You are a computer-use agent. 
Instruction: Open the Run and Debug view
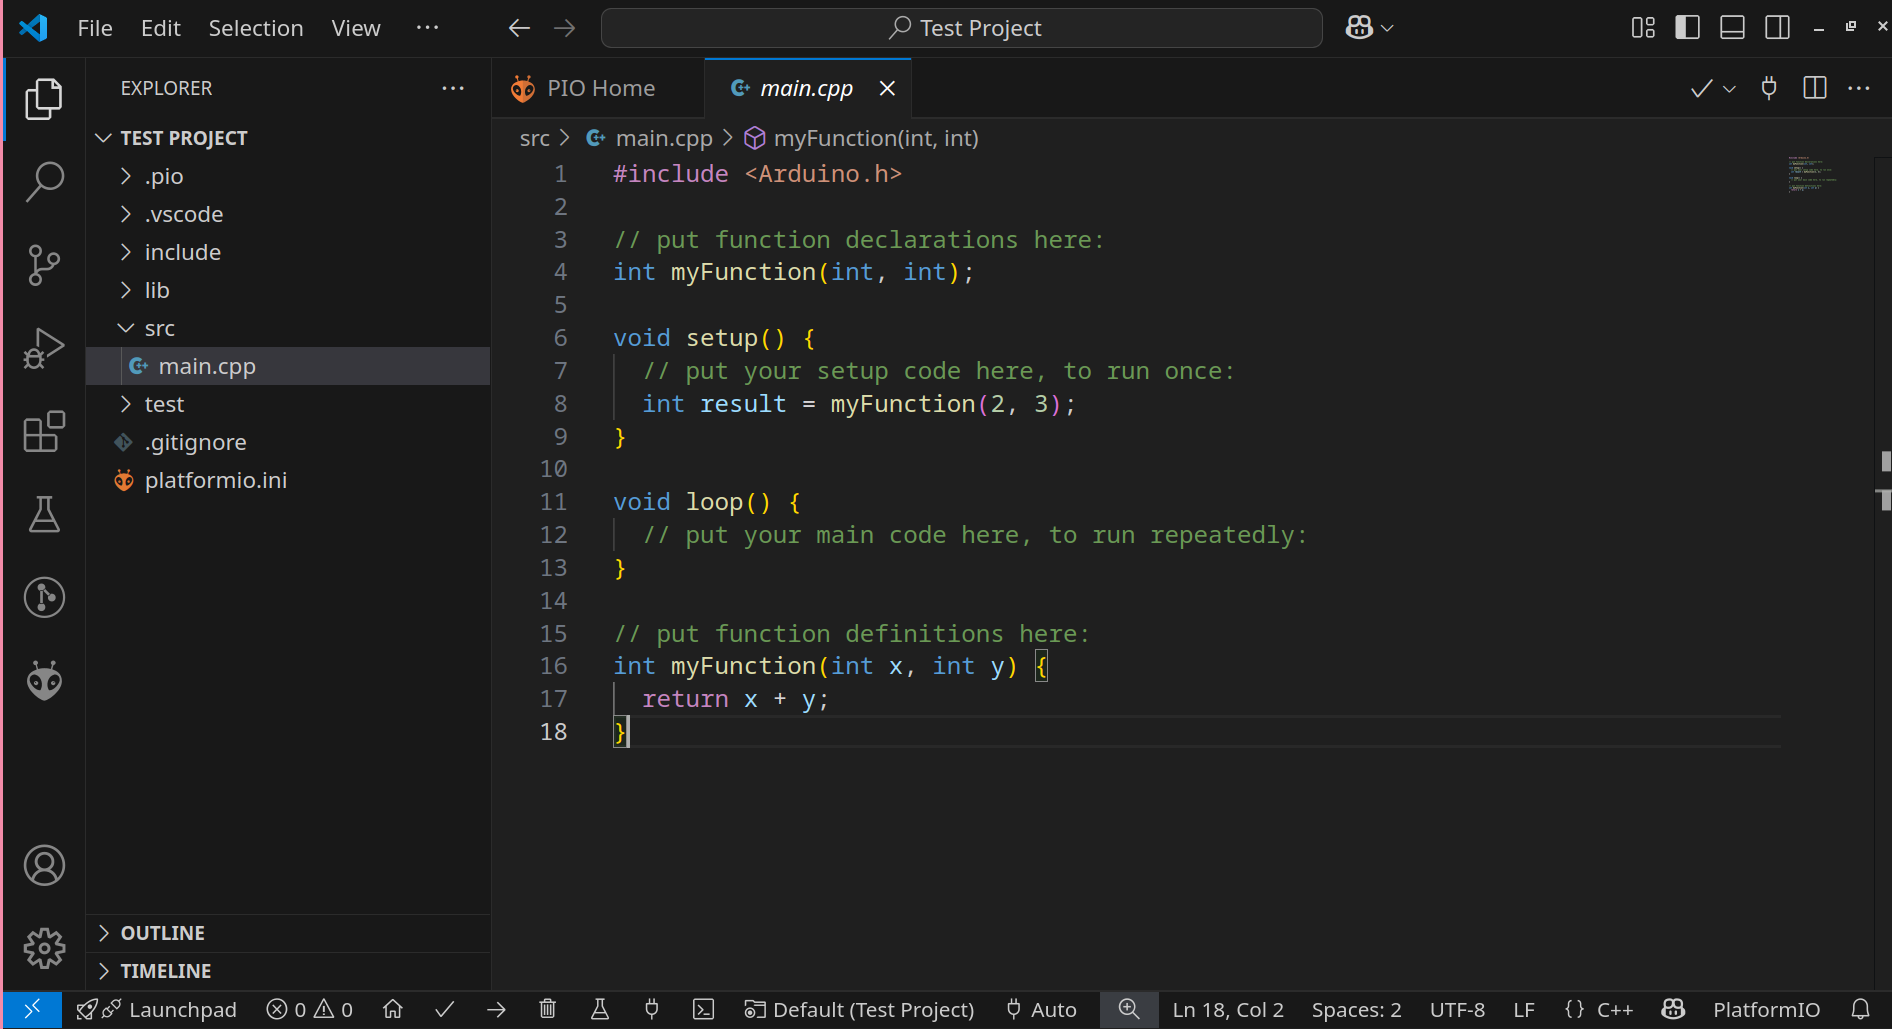coord(44,348)
